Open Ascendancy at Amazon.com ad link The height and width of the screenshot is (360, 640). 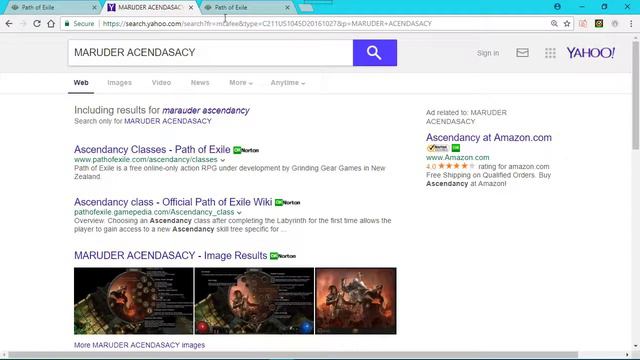[489, 138]
